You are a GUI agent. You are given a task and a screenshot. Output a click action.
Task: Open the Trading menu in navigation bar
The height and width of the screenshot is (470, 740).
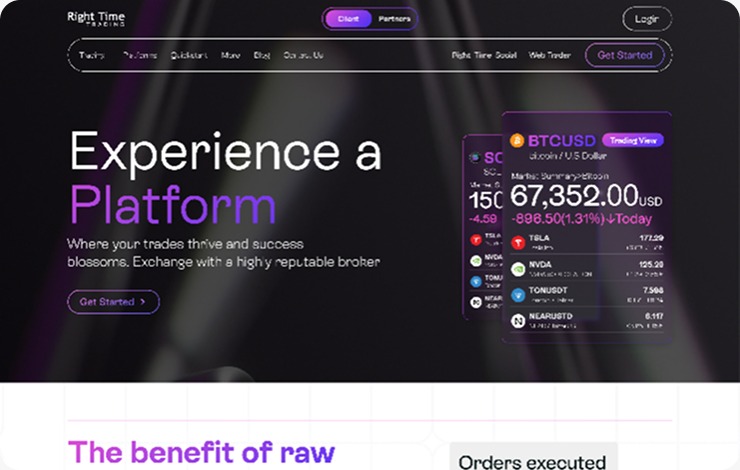click(x=92, y=55)
